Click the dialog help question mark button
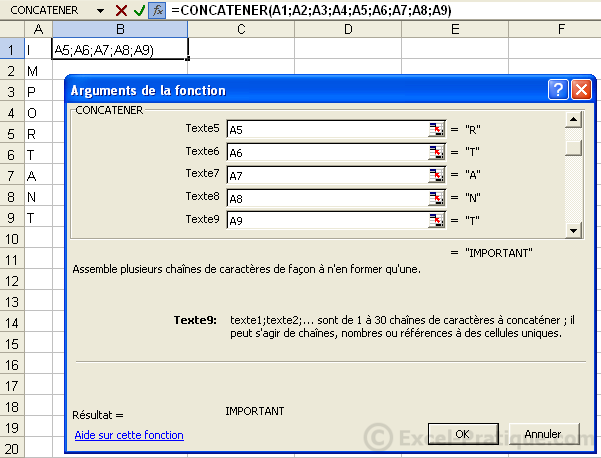The height and width of the screenshot is (458, 601). (558, 90)
